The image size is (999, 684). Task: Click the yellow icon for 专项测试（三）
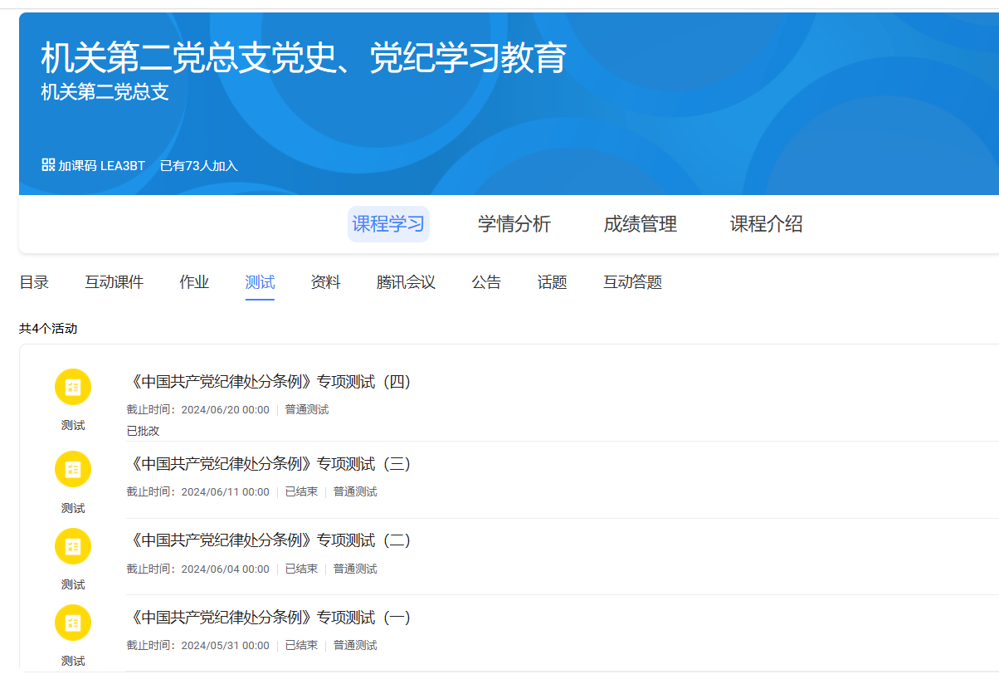[x=73, y=469]
